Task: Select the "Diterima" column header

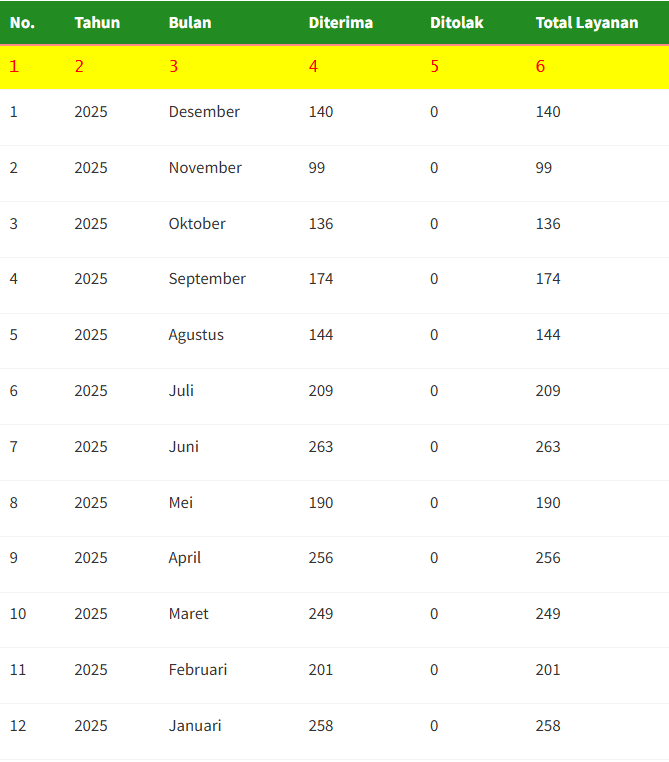Action: coord(341,22)
